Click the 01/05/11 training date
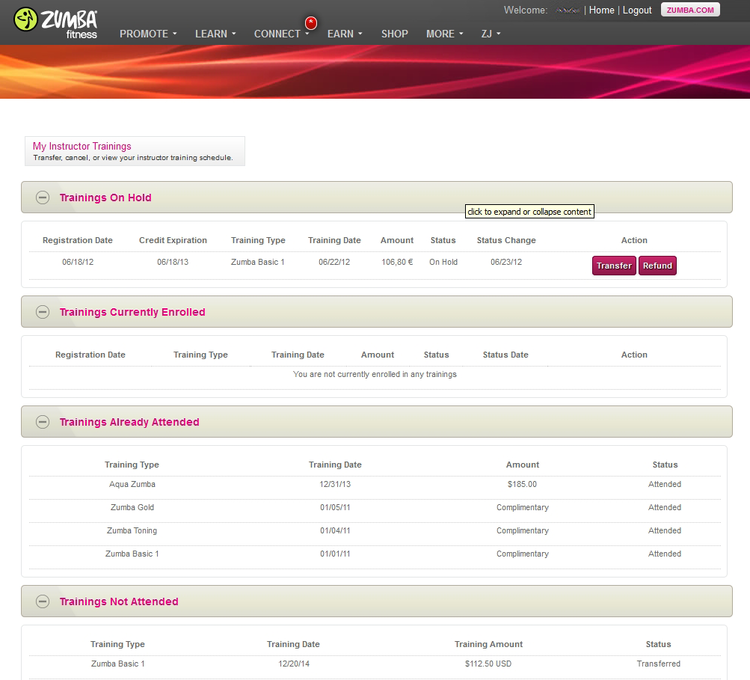The image size is (750, 680). [x=335, y=507]
